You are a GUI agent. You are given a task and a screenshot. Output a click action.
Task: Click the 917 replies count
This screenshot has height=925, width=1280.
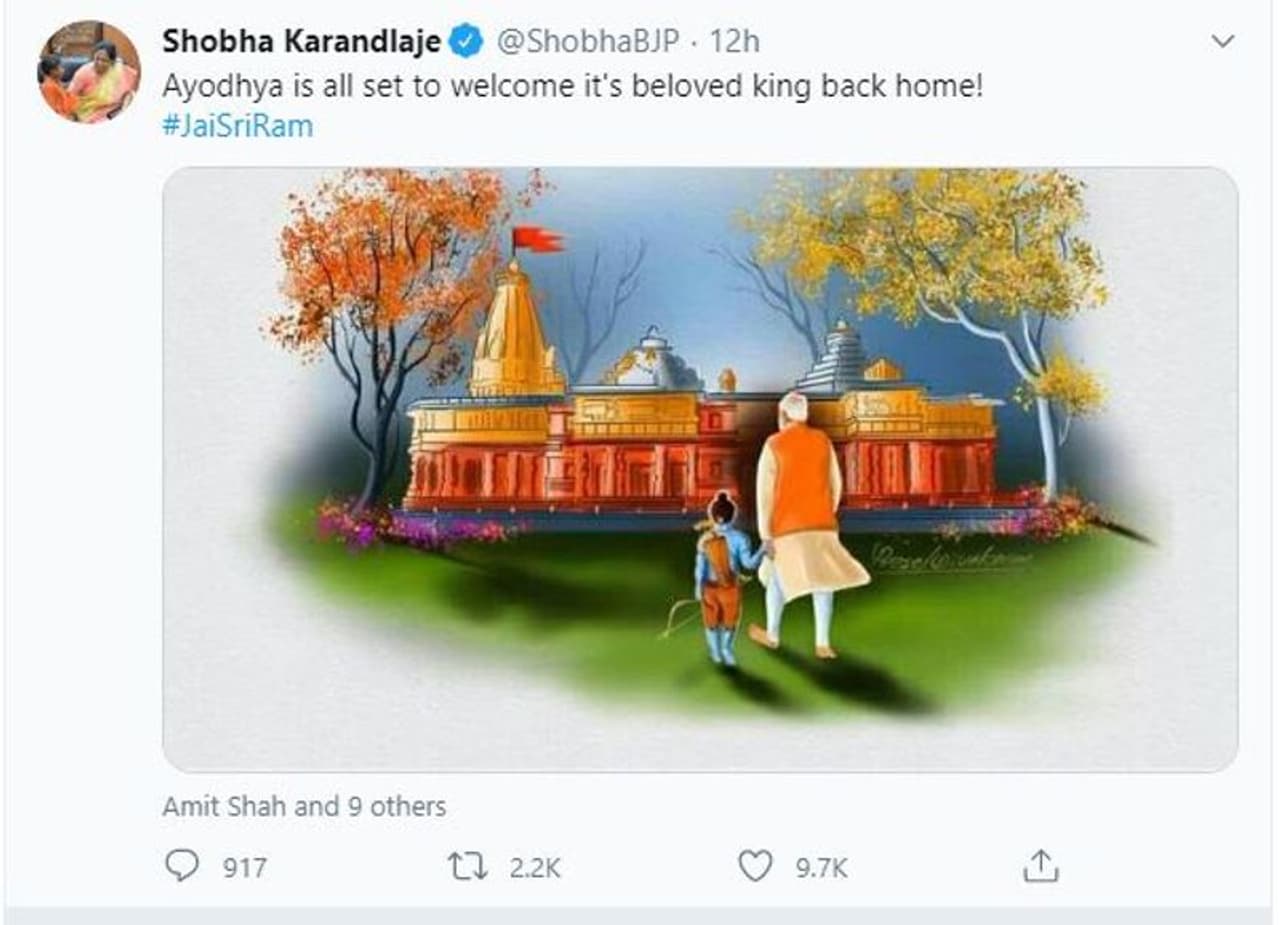tap(244, 867)
